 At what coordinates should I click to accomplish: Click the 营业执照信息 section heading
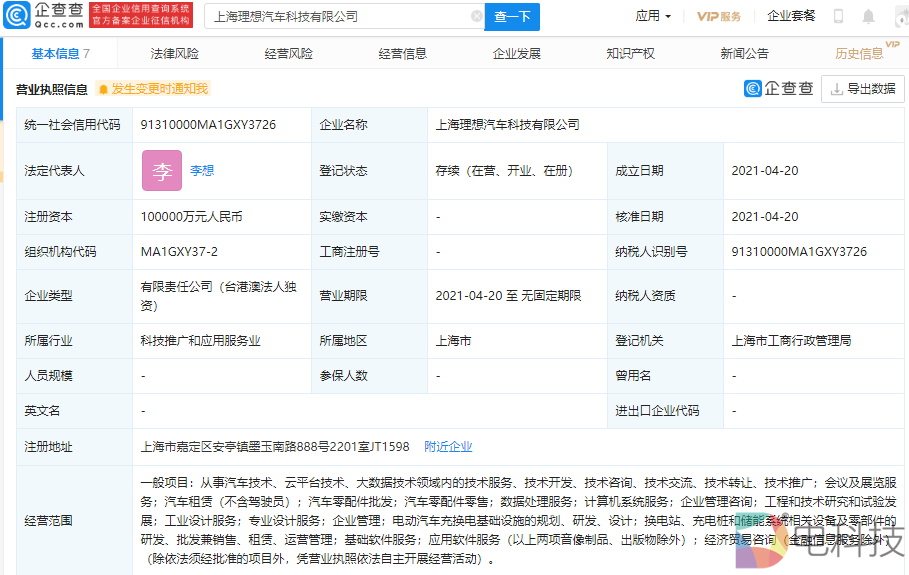pyautogui.click(x=52, y=89)
